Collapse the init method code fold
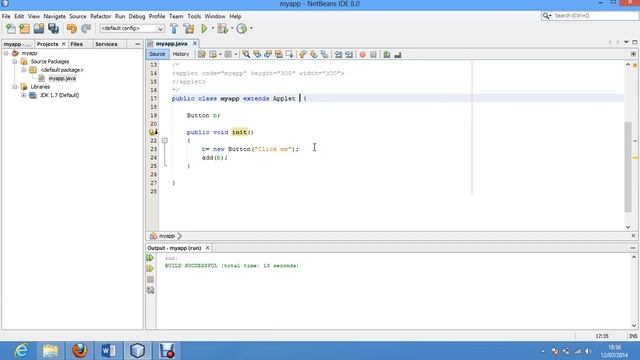Screen dimensions: 640x360 pyautogui.click(x=164, y=140)
